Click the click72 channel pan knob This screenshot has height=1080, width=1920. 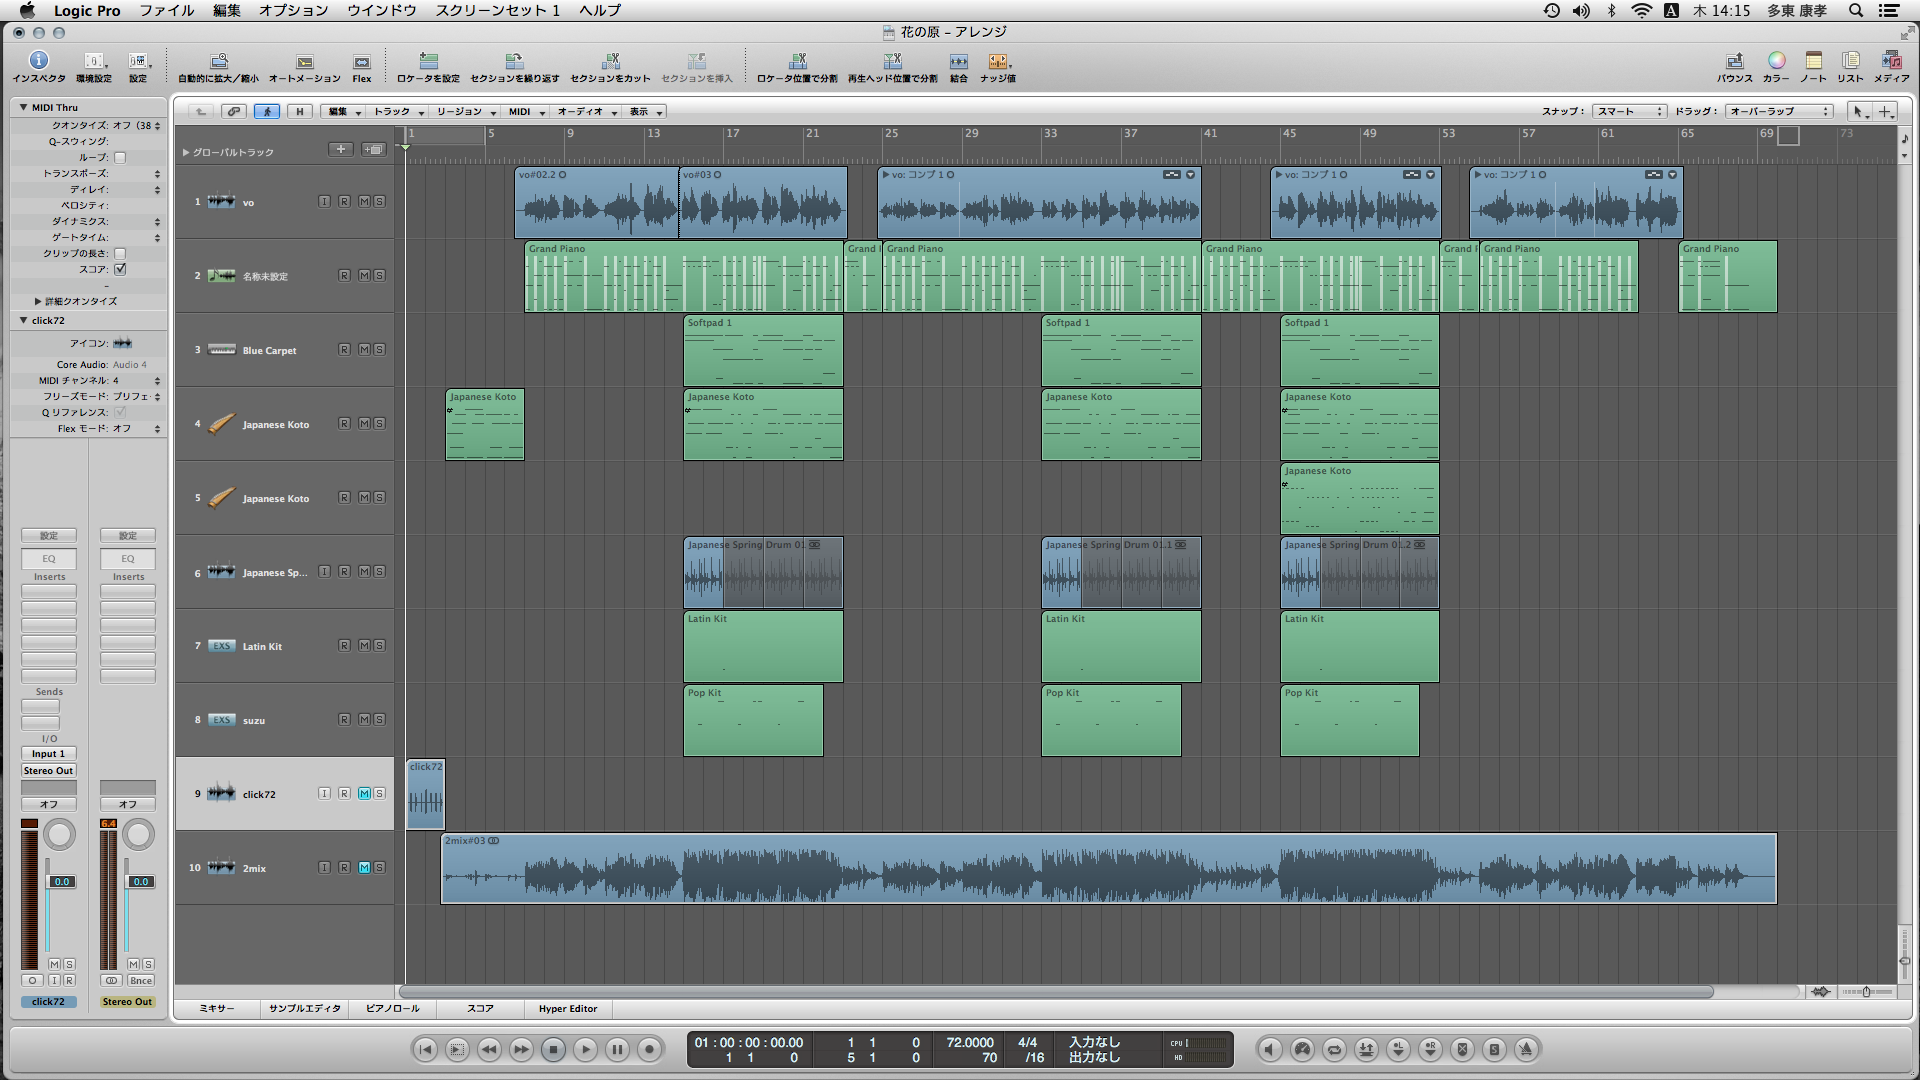(x=60, y=834)
